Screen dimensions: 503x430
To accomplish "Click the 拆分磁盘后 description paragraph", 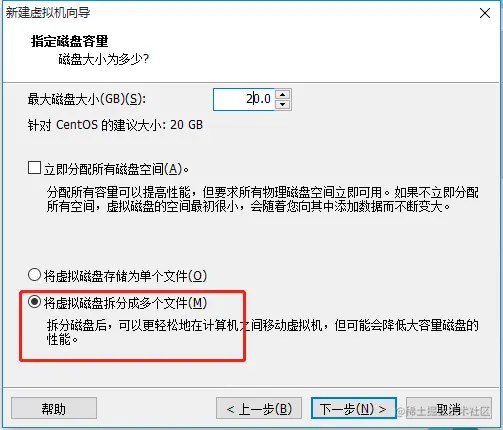I will point(263,332).
